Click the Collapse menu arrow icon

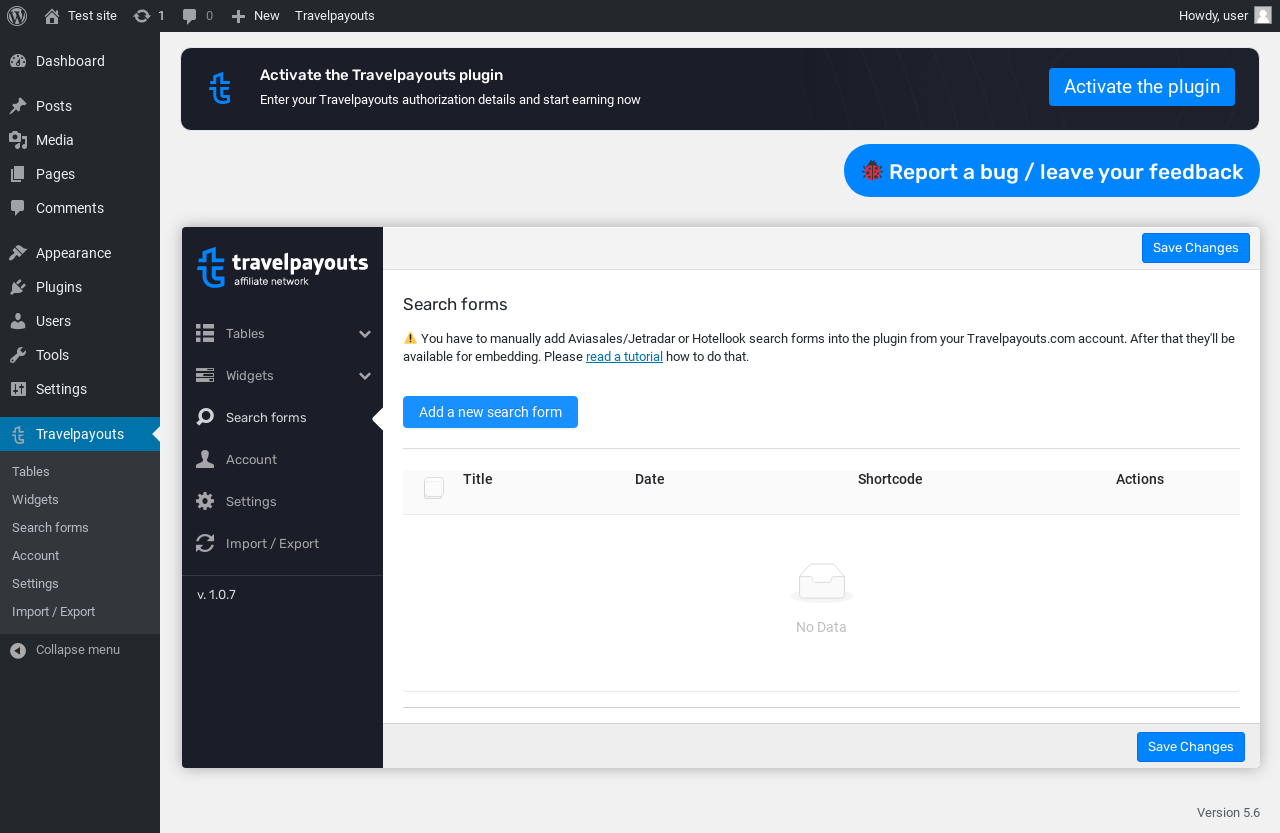point(18,650)
